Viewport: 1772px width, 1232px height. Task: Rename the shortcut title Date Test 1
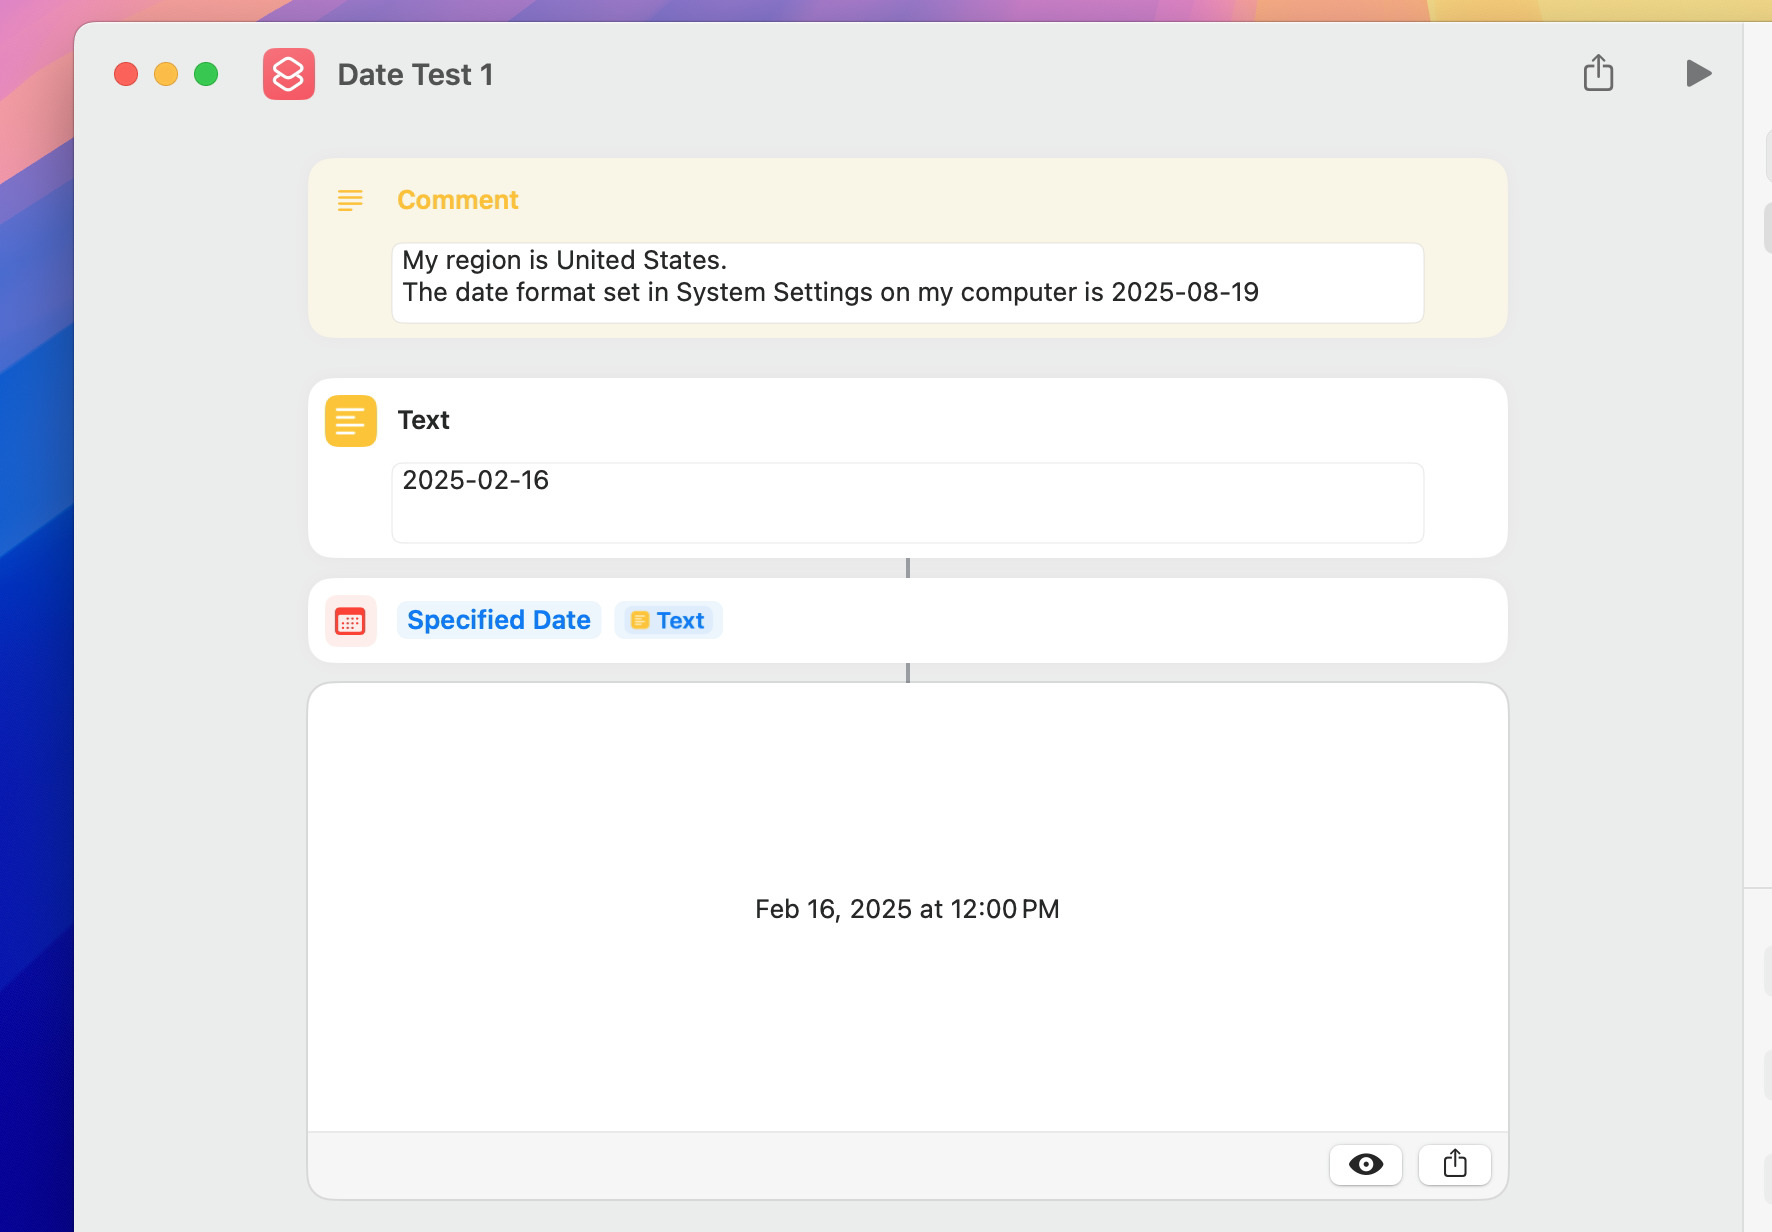(x=415, y=75)
